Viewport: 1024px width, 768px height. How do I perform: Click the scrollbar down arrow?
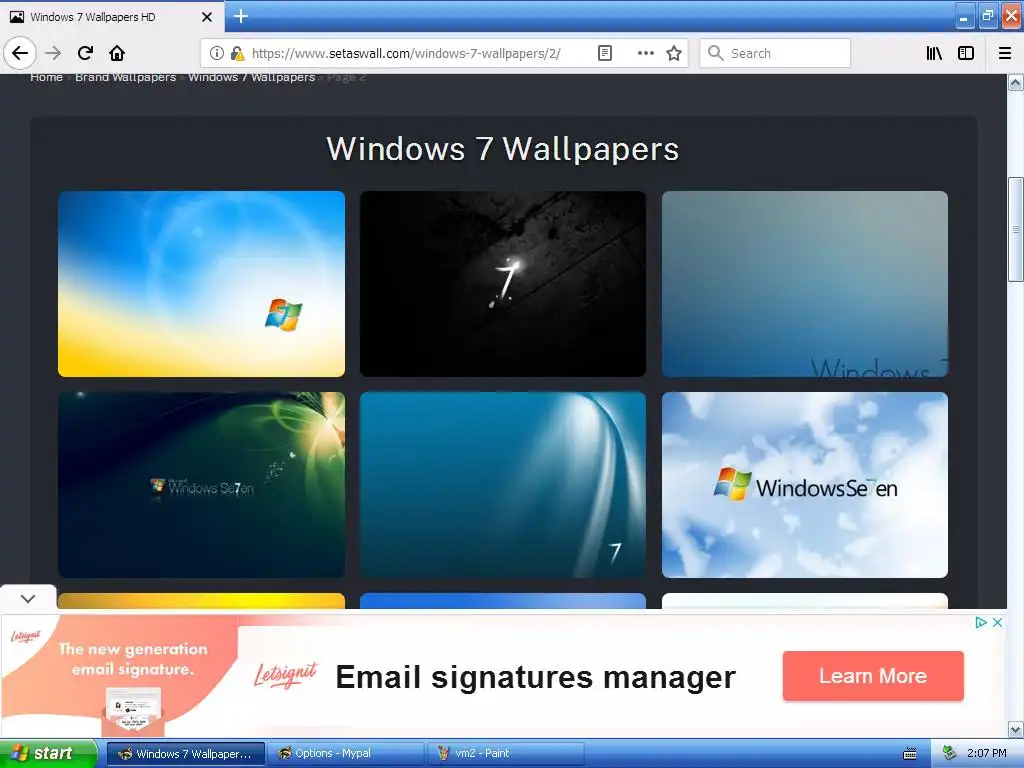[x=1016, y=729]
